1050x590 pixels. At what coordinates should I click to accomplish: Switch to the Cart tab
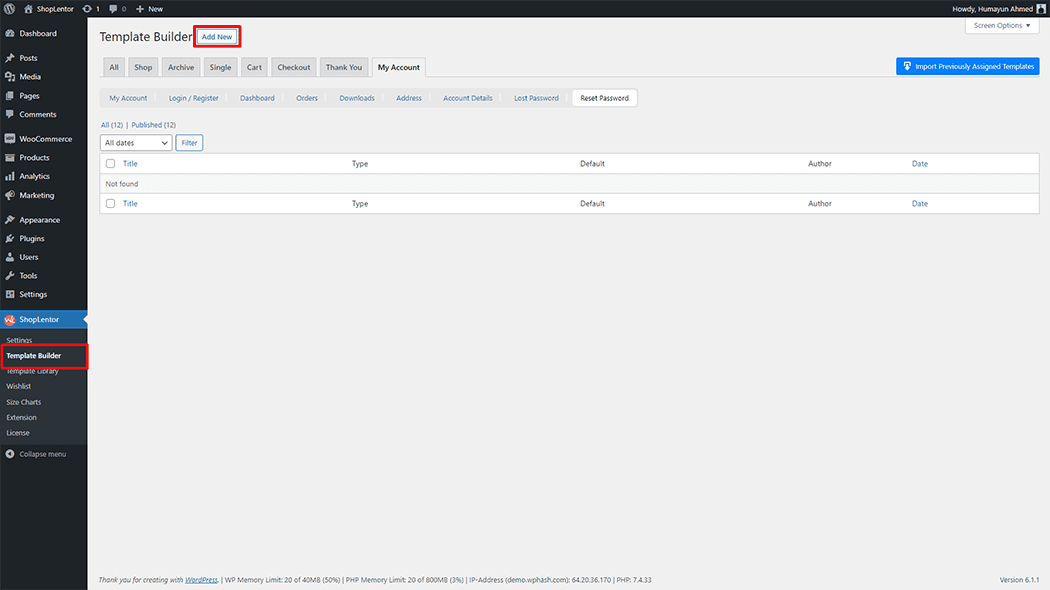tap(254, 67)
